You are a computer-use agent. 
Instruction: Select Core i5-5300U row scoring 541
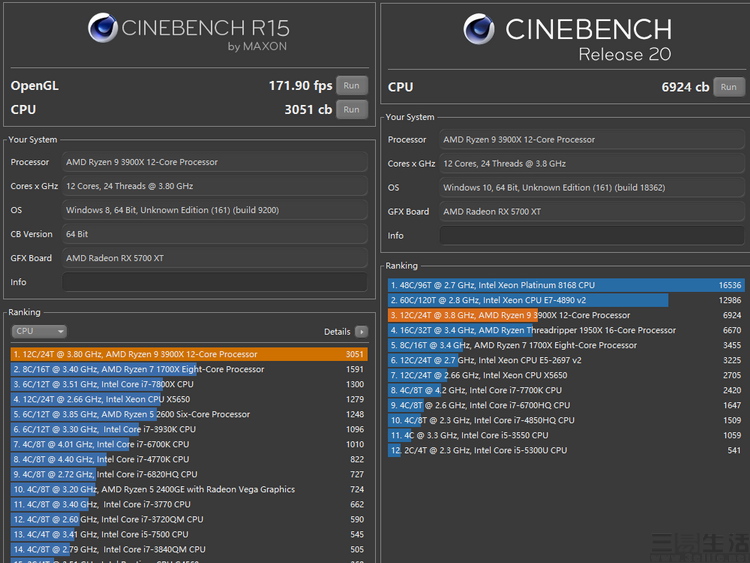pyautogui.click(x=566, y=450)
